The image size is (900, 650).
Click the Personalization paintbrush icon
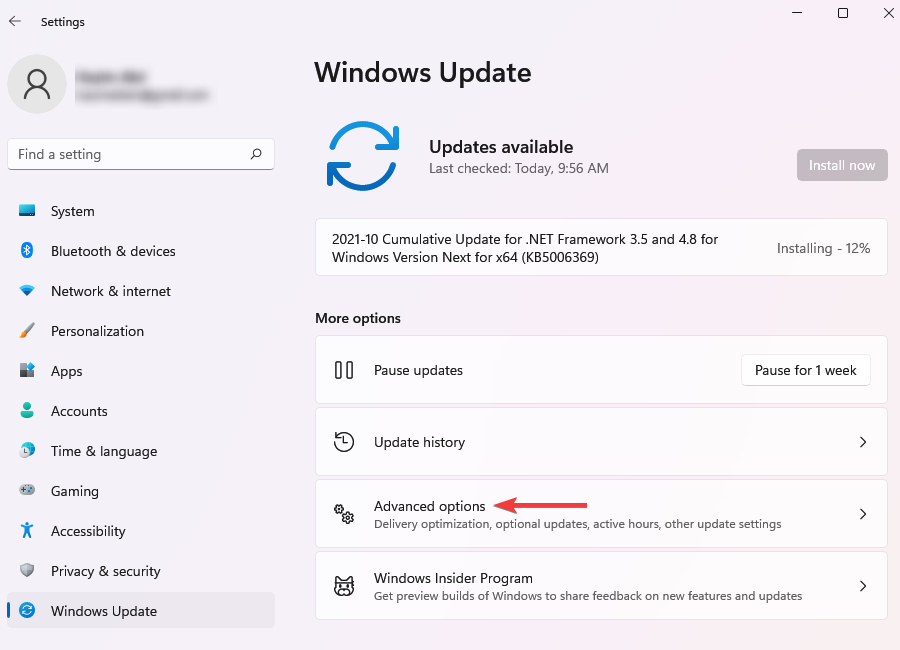coord(27,330)
